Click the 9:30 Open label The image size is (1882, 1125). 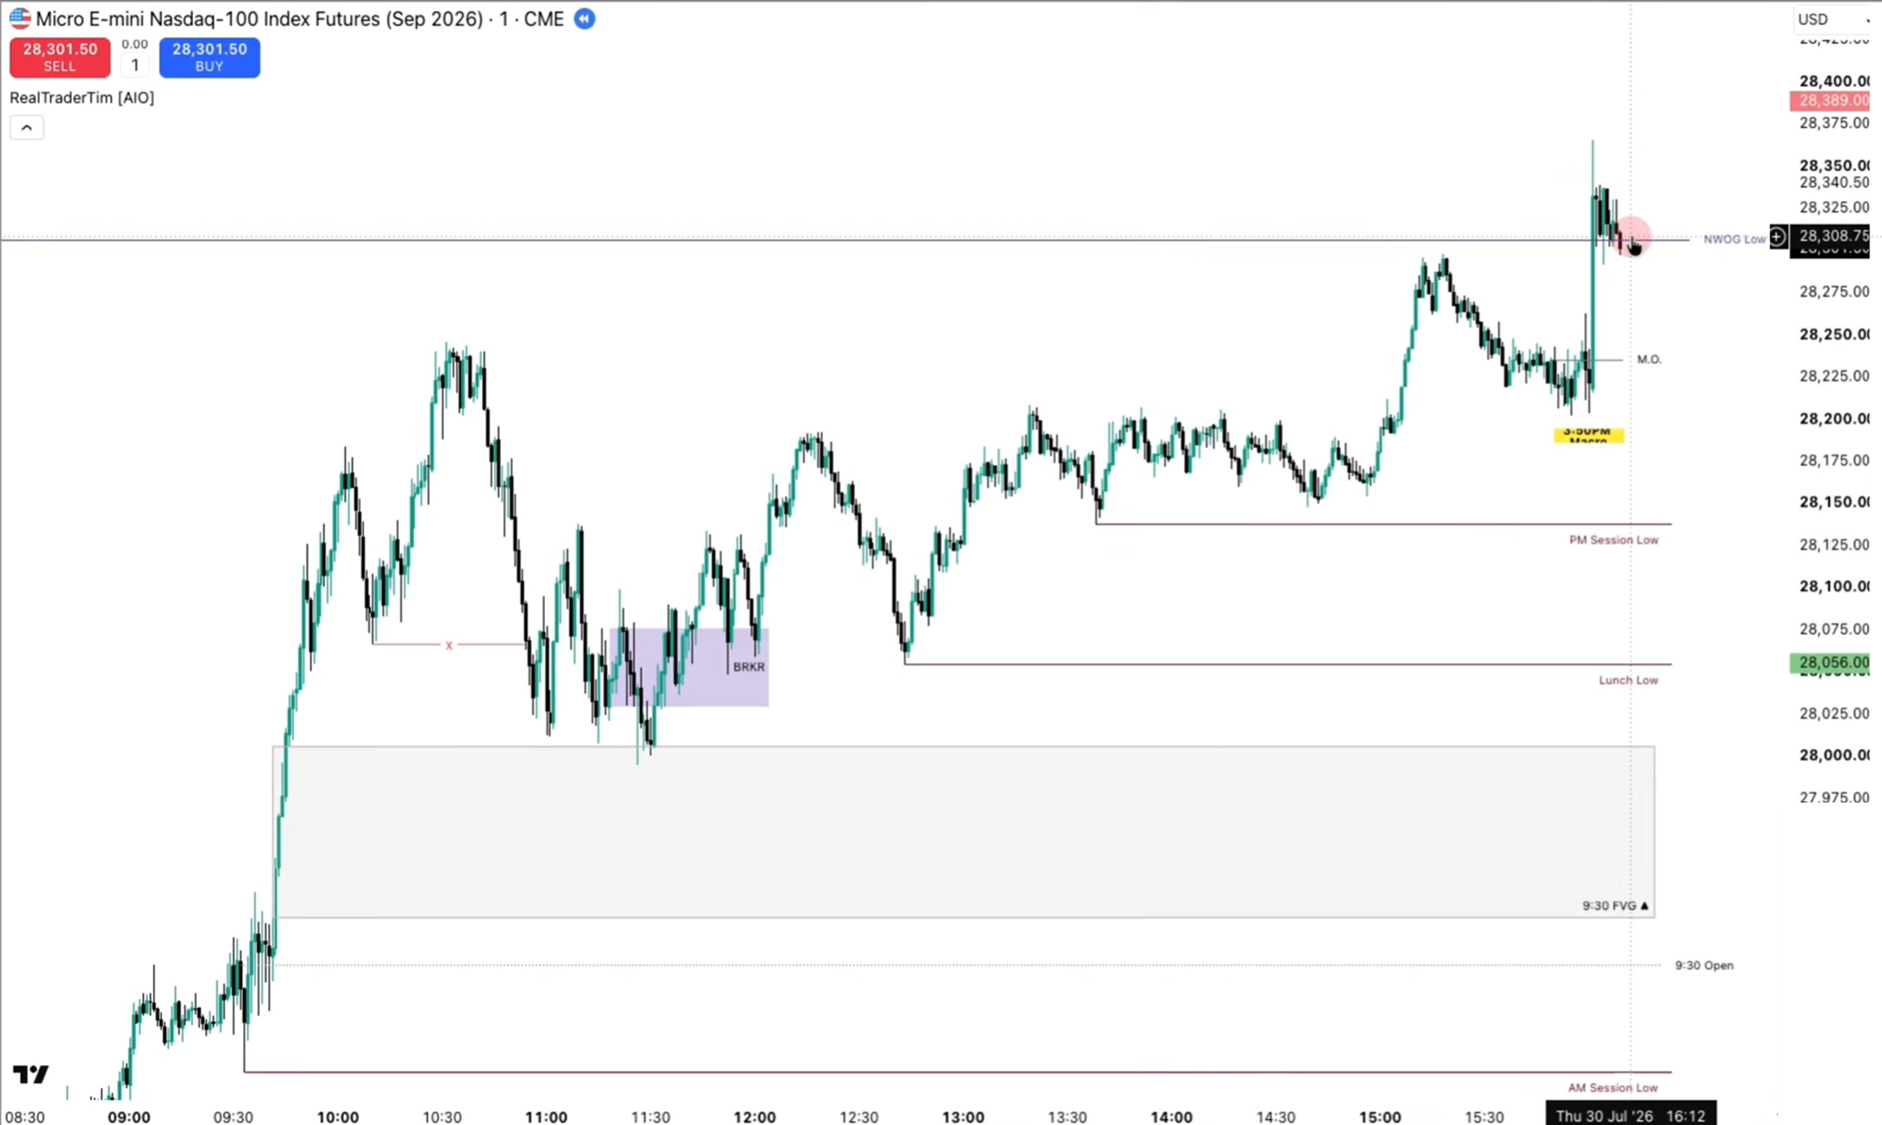[1704, 965]
